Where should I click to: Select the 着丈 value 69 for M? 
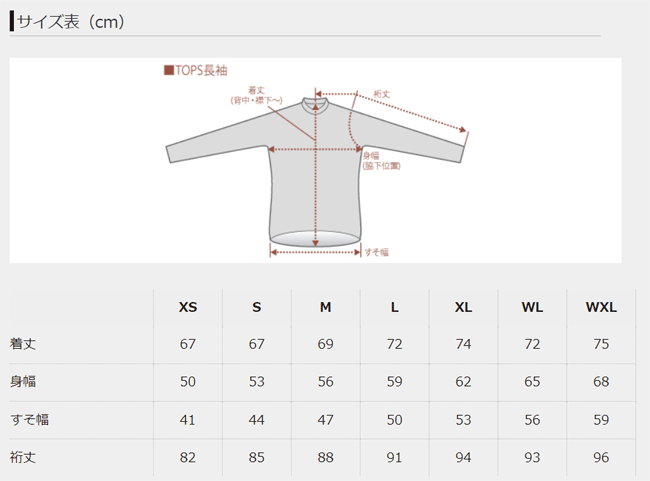click(325, 344)
